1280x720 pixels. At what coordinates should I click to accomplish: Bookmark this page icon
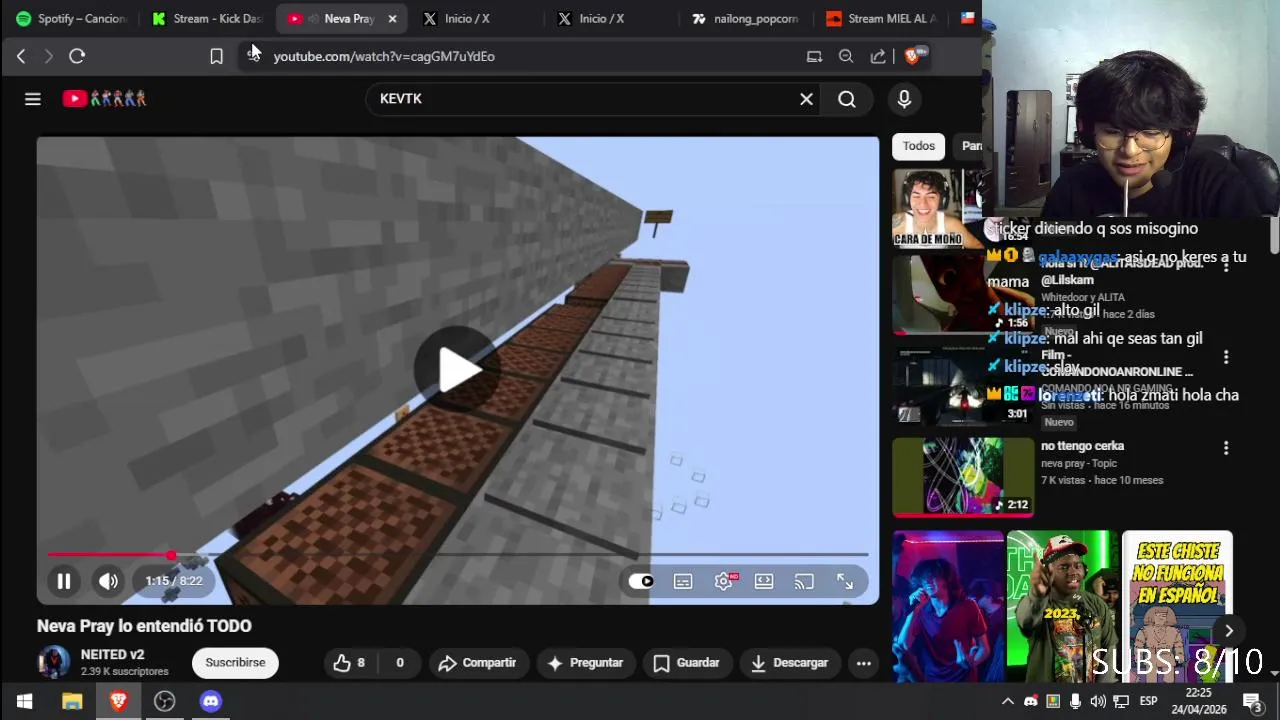[216, 56]
